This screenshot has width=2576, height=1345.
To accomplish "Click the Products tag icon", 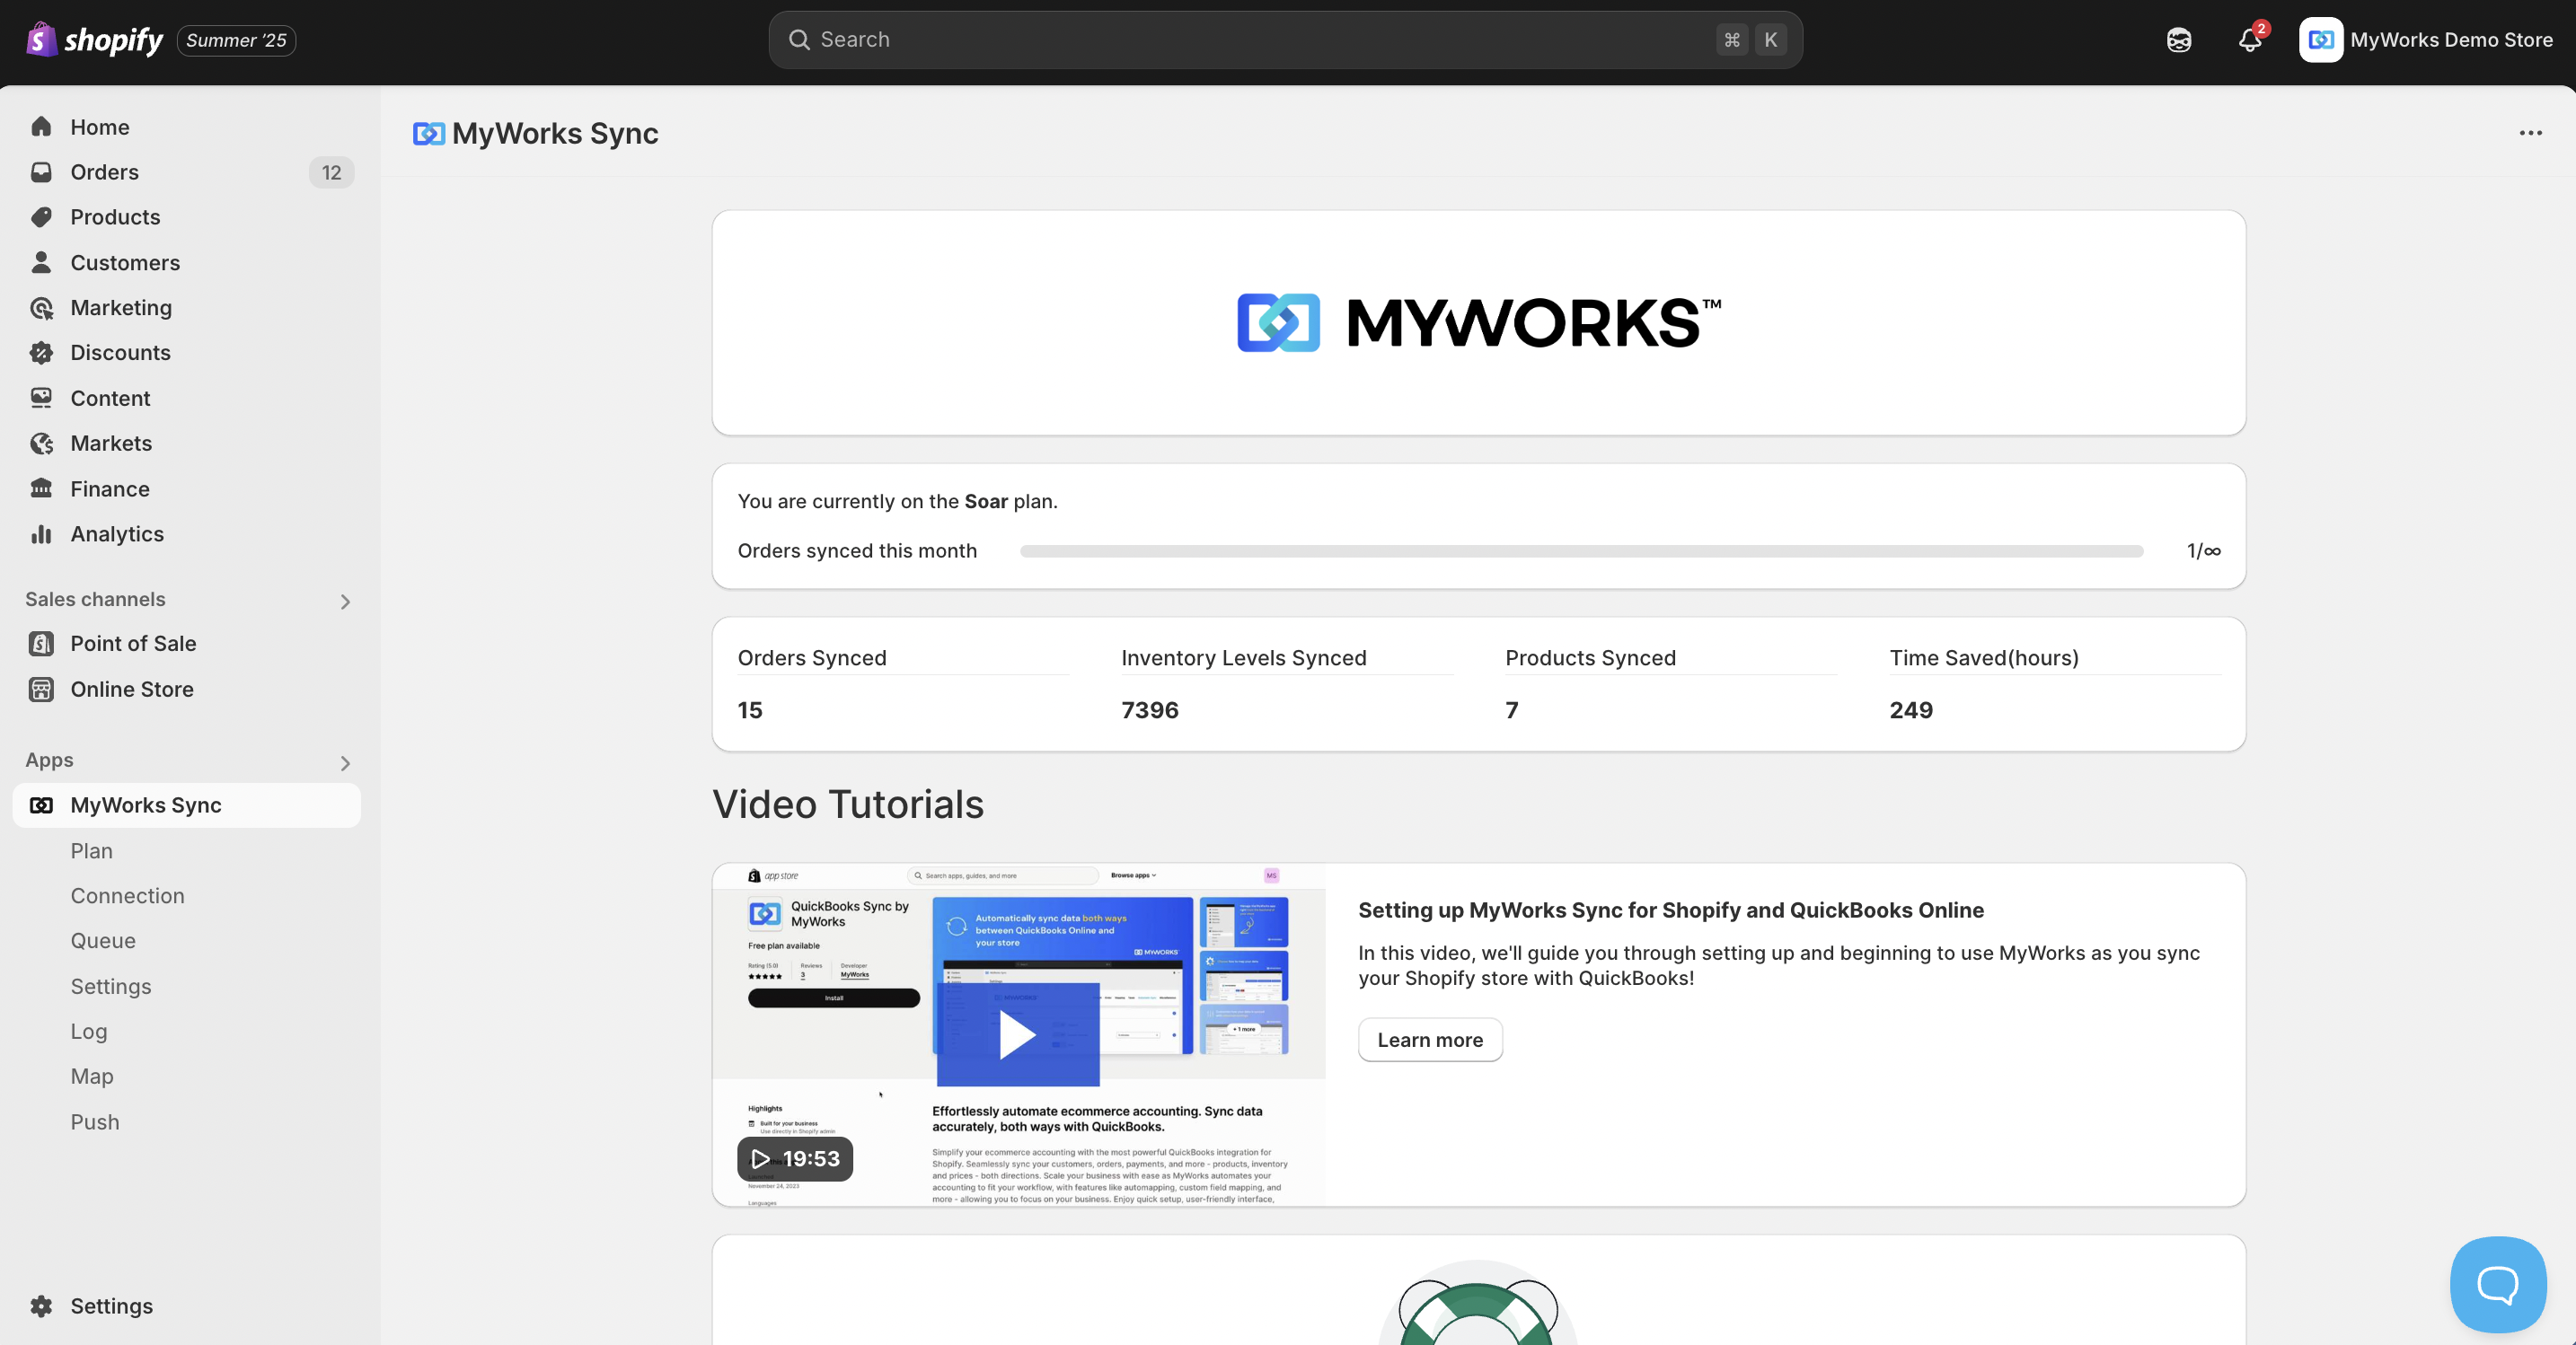I will tap(41, 217).
